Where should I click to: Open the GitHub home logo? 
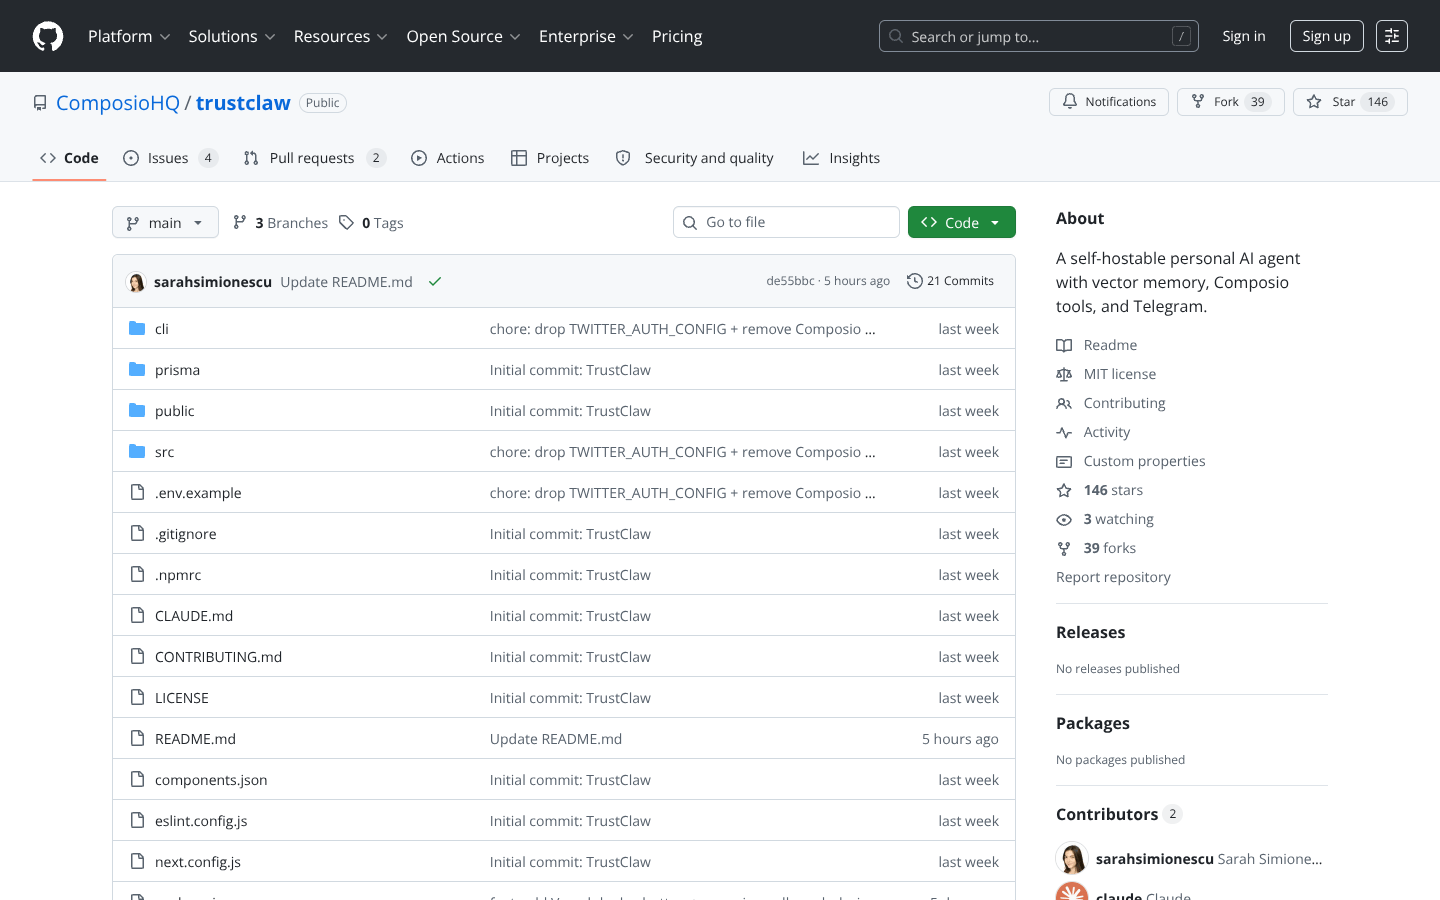(x=48, y=36)
